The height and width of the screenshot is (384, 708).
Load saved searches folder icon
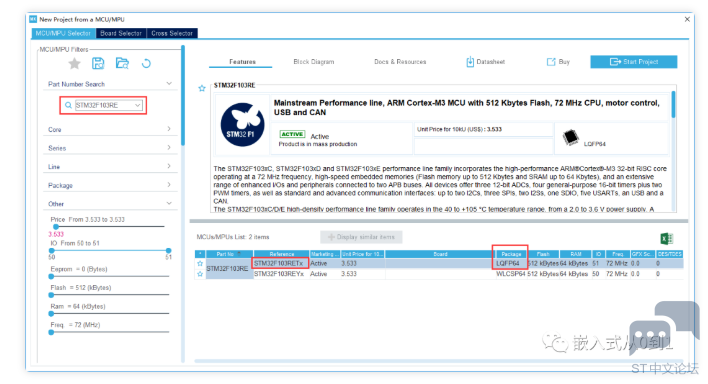click(x=122, y=63)
